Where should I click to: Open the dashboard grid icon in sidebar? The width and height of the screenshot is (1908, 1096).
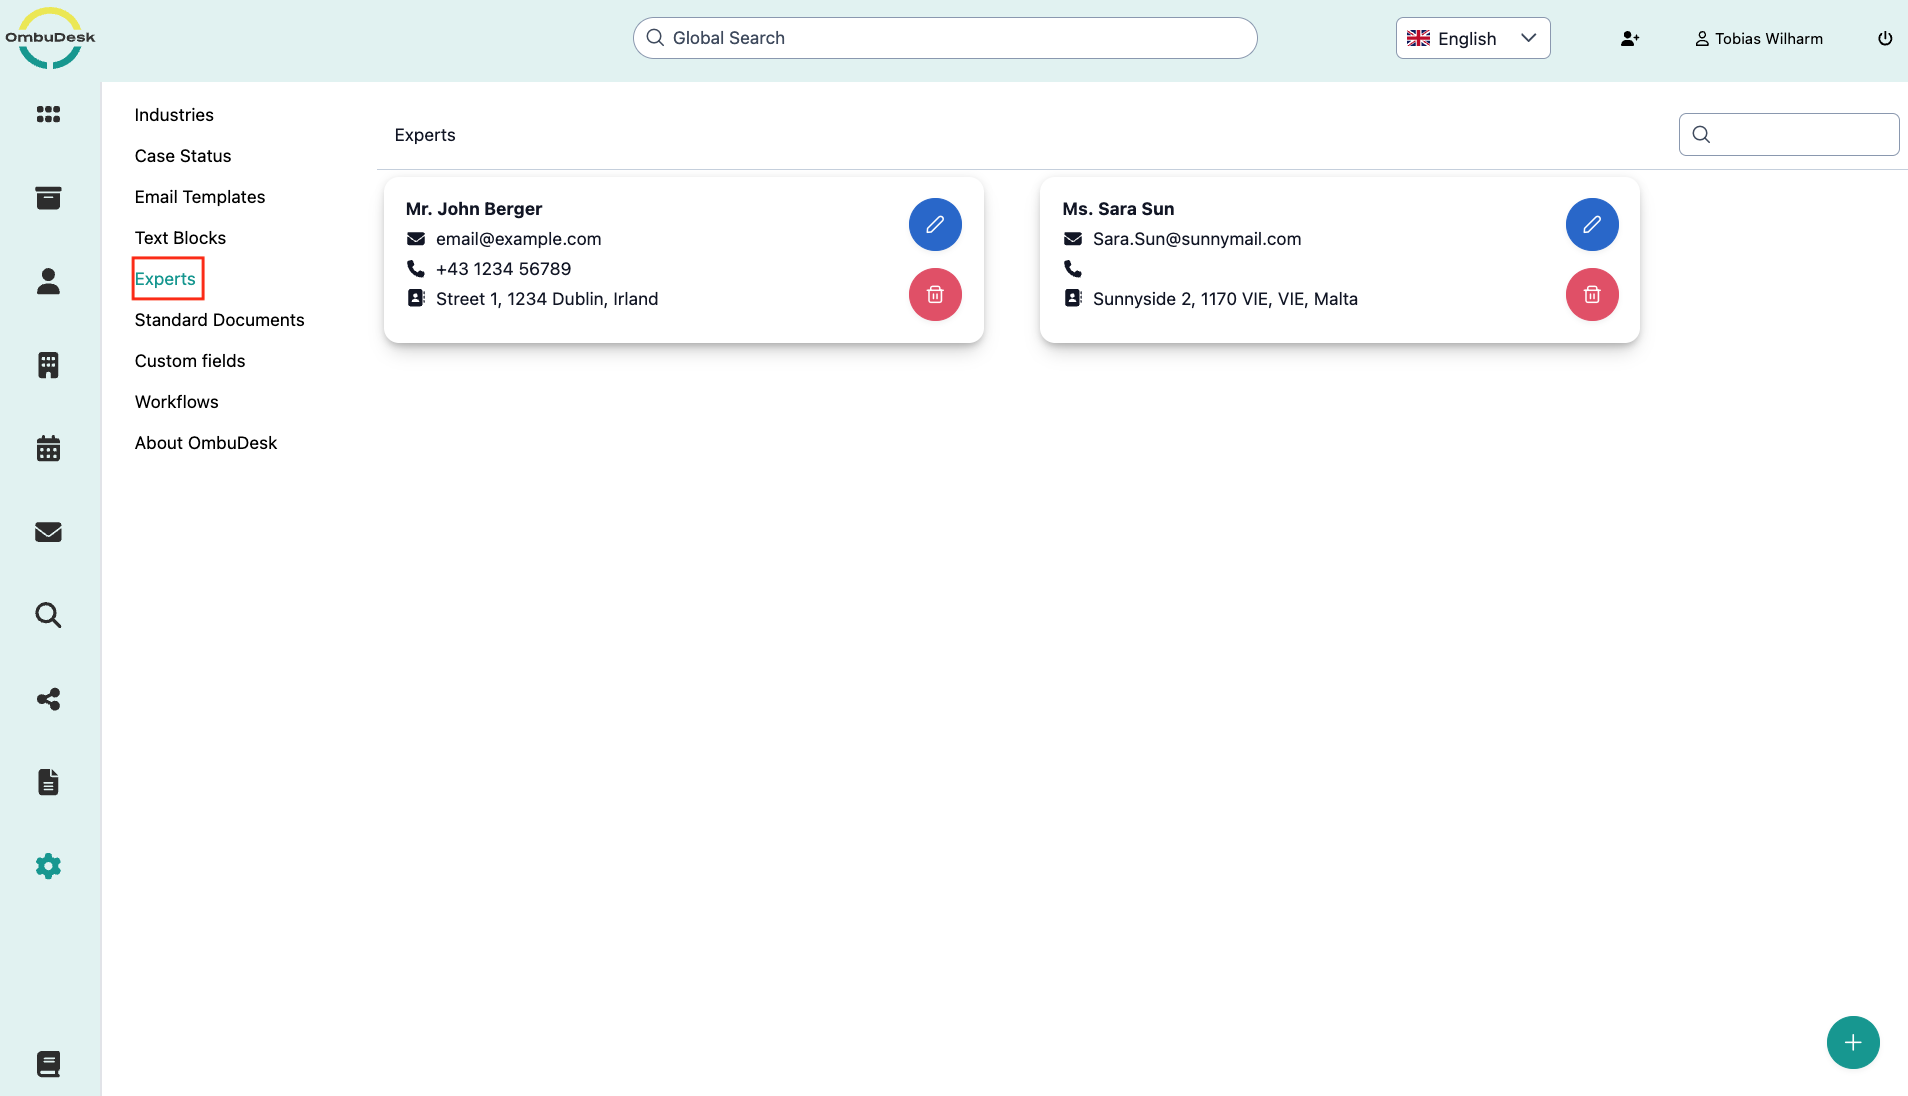48,114
